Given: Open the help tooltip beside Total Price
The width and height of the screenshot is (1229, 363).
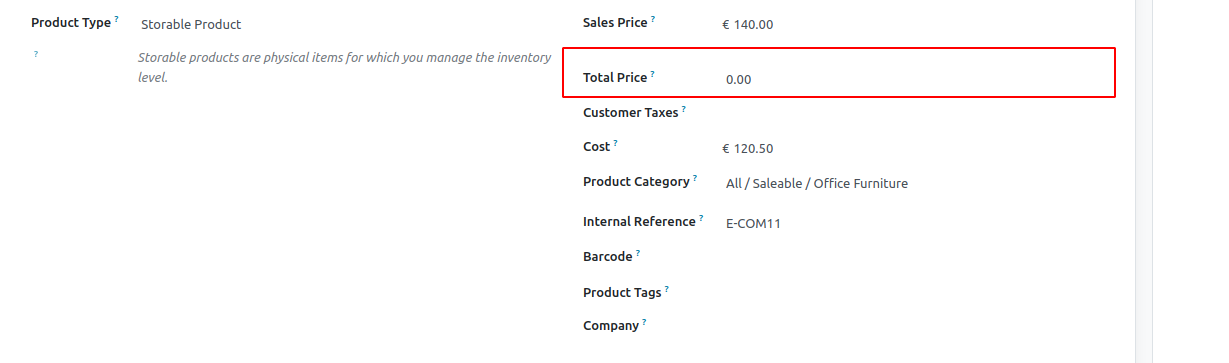Looking at the screenshot, I should click(x=653, y=74).
